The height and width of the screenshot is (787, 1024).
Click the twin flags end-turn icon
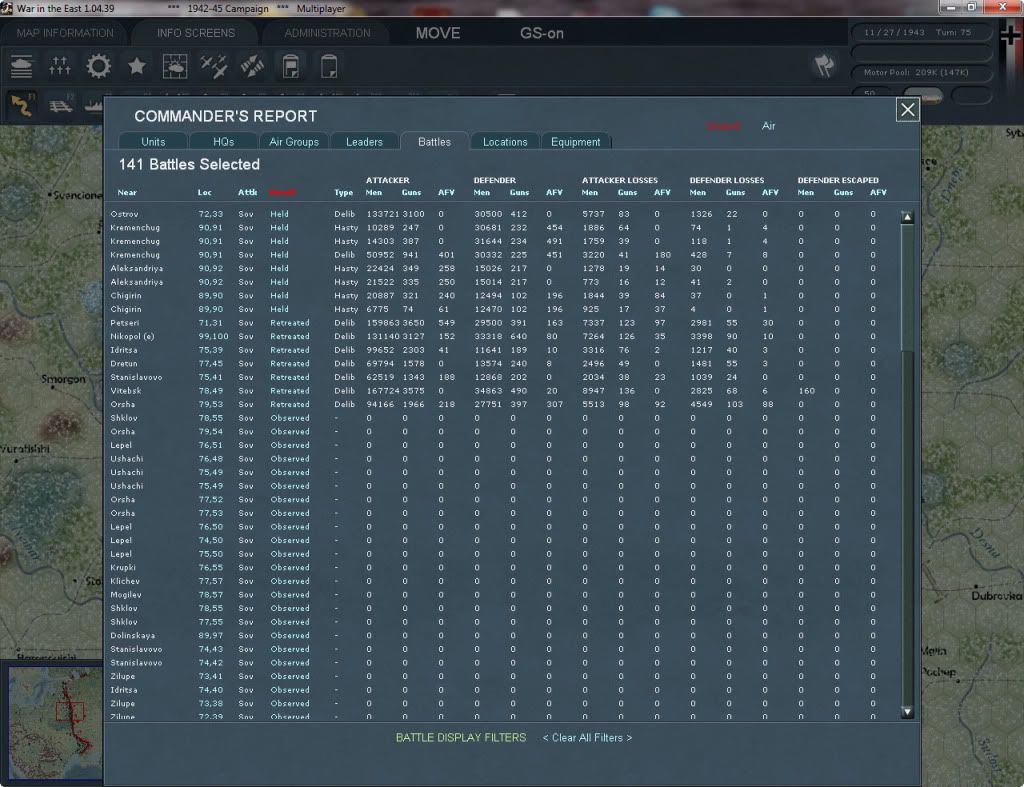coord(824,66)
